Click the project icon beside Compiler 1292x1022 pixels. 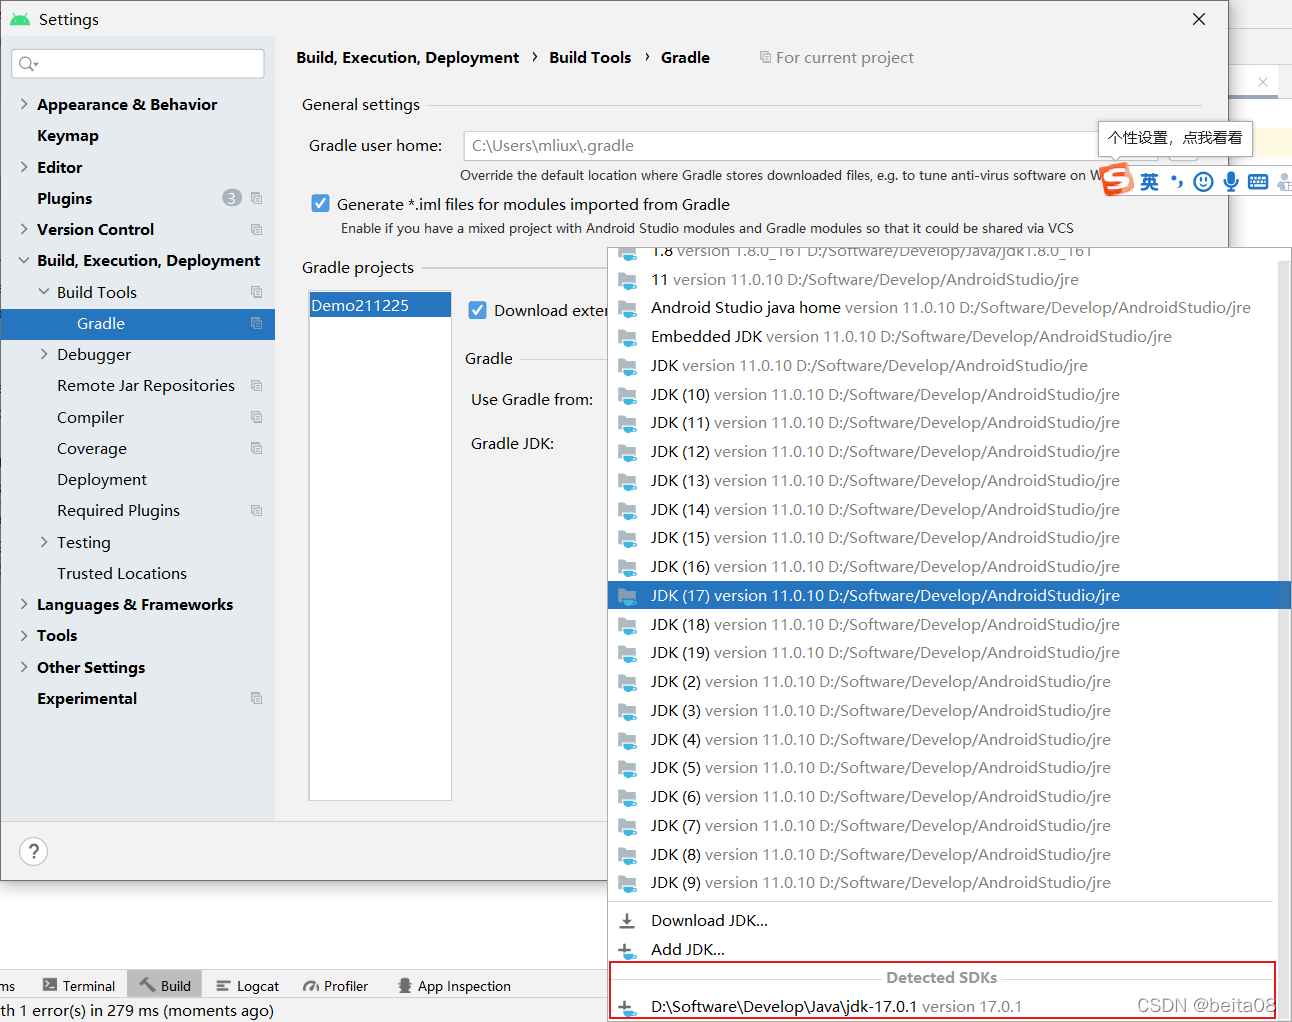[257, 417]
